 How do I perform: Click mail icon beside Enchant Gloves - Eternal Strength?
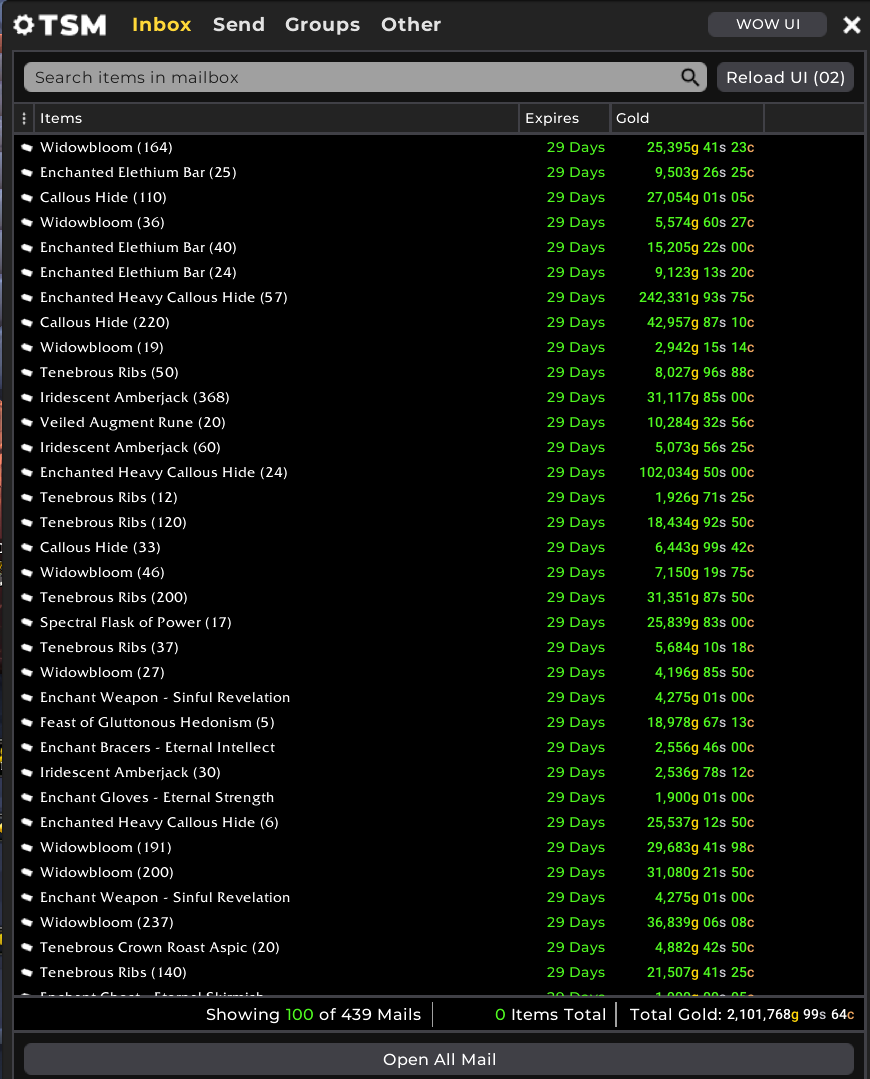(x=27, y=798)
